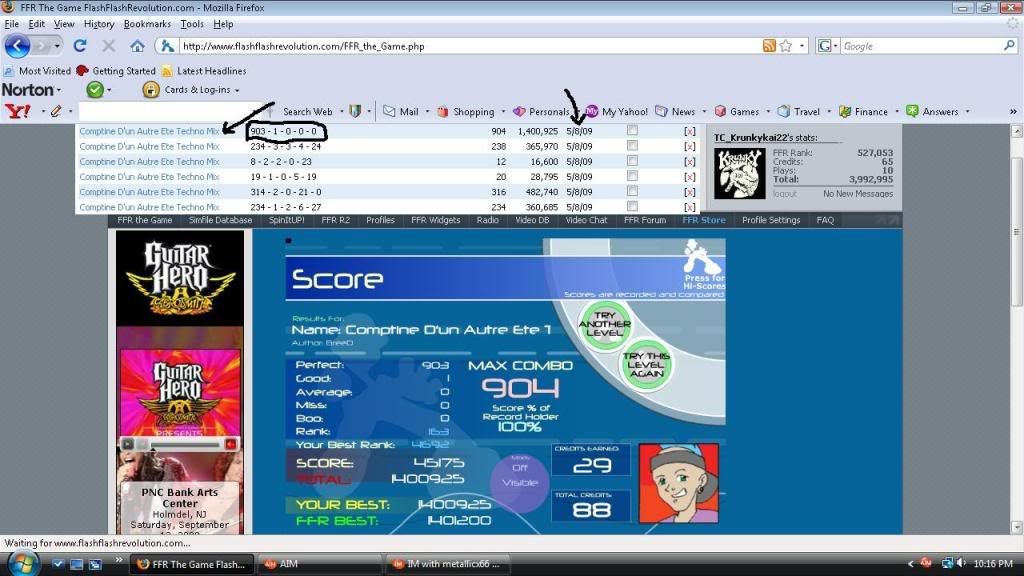Click the Yahoo! logo on toolbar

point(17,112)
